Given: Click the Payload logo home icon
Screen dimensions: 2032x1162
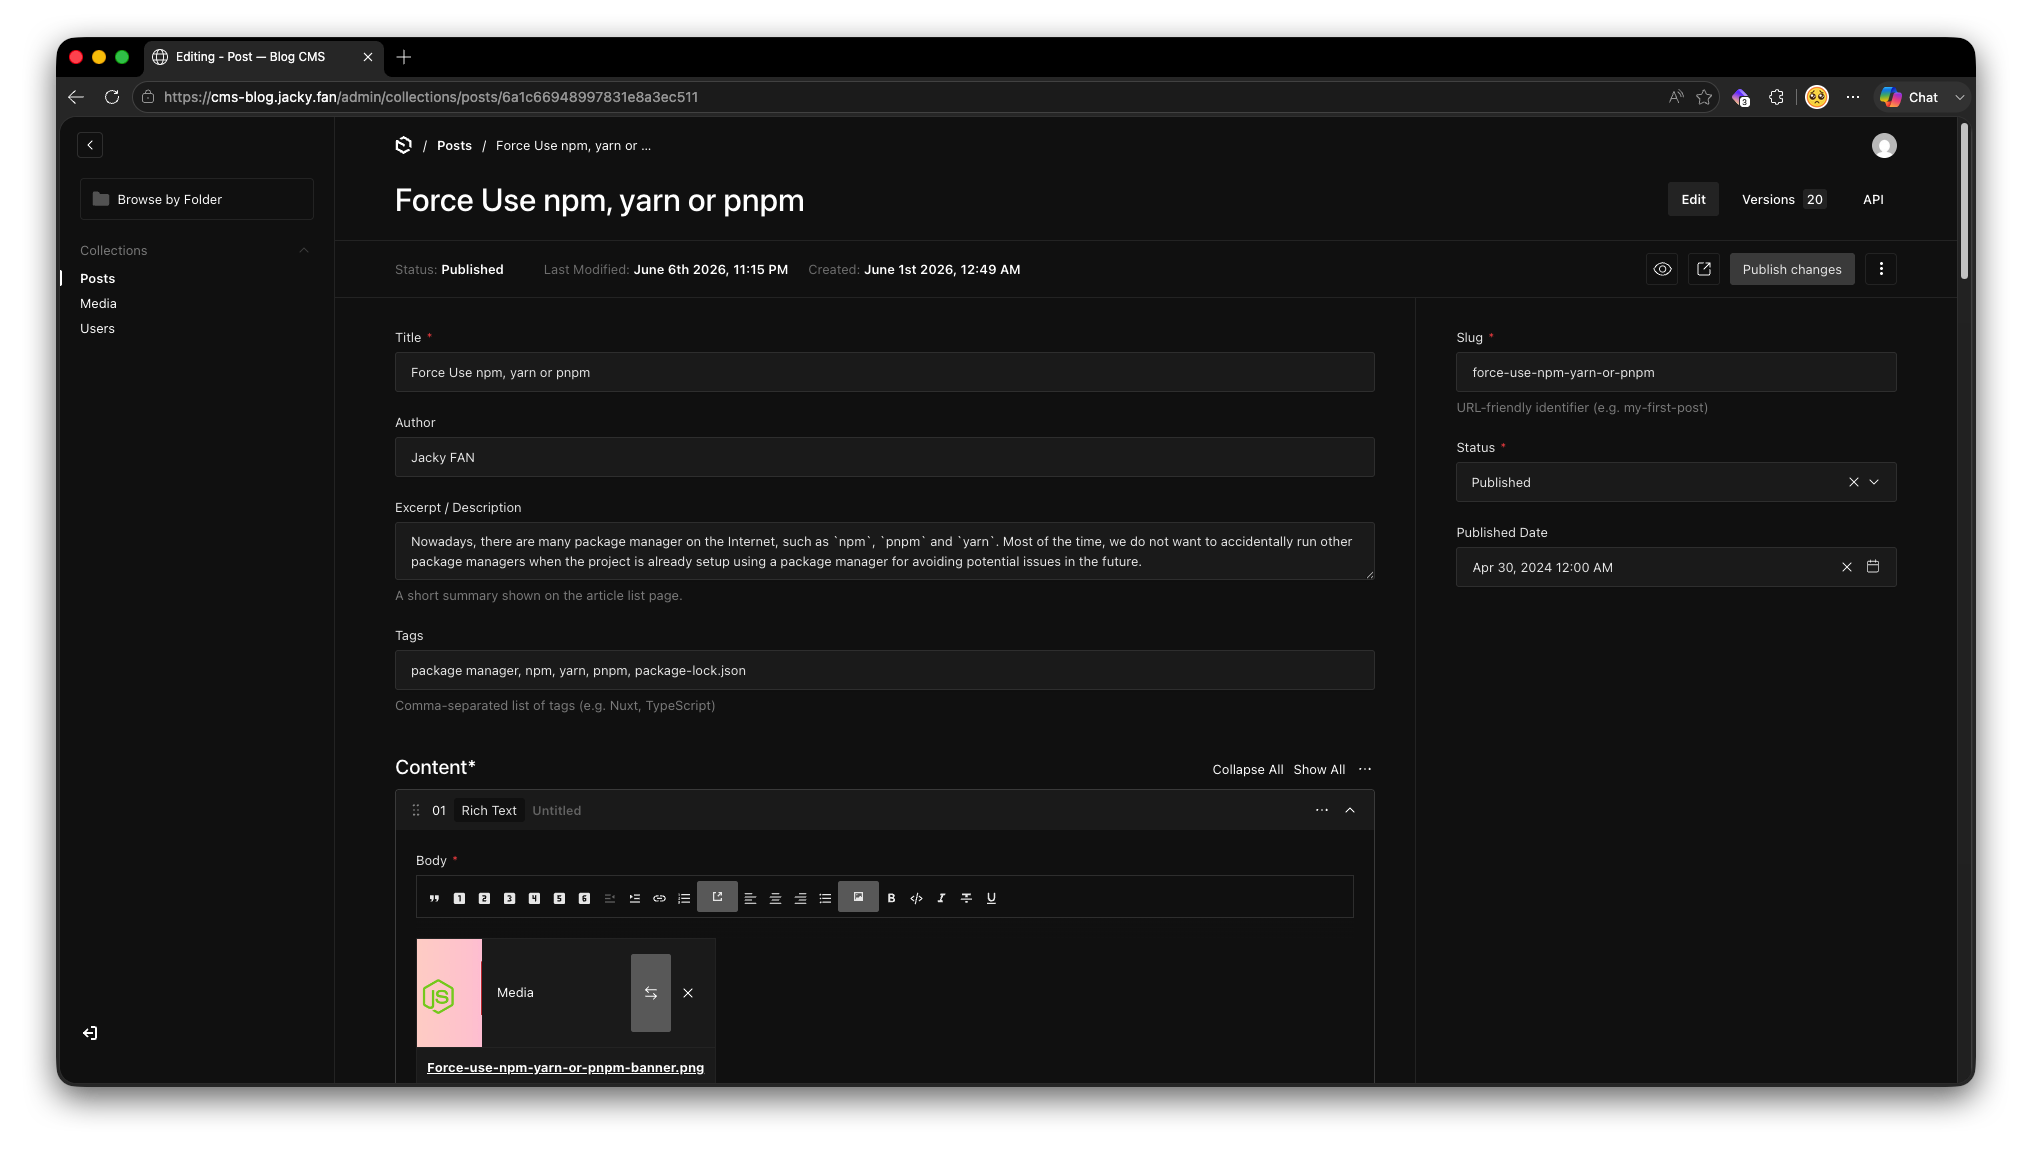Looking at the screenshot, I should tap(404, 145).
